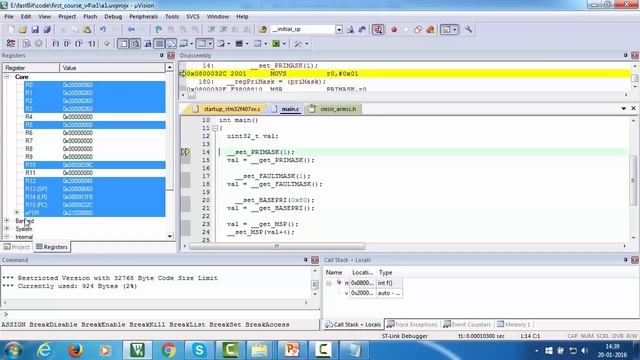This screenshot has width=640, height=360.
Task: Open the Watch Windows dropdown arrow
Action: tap(191, 43)
